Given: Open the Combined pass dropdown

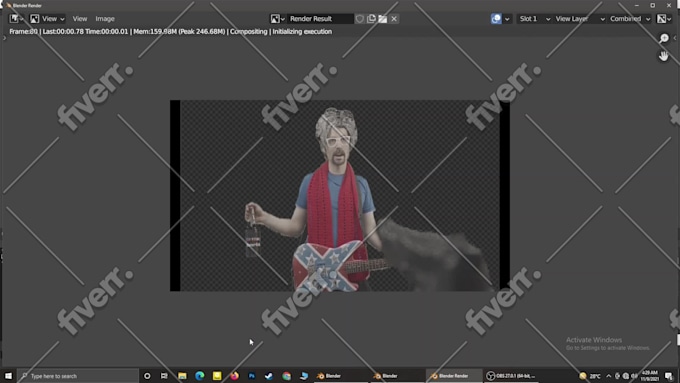Looking at the screenshot, I should click(630, 19).
